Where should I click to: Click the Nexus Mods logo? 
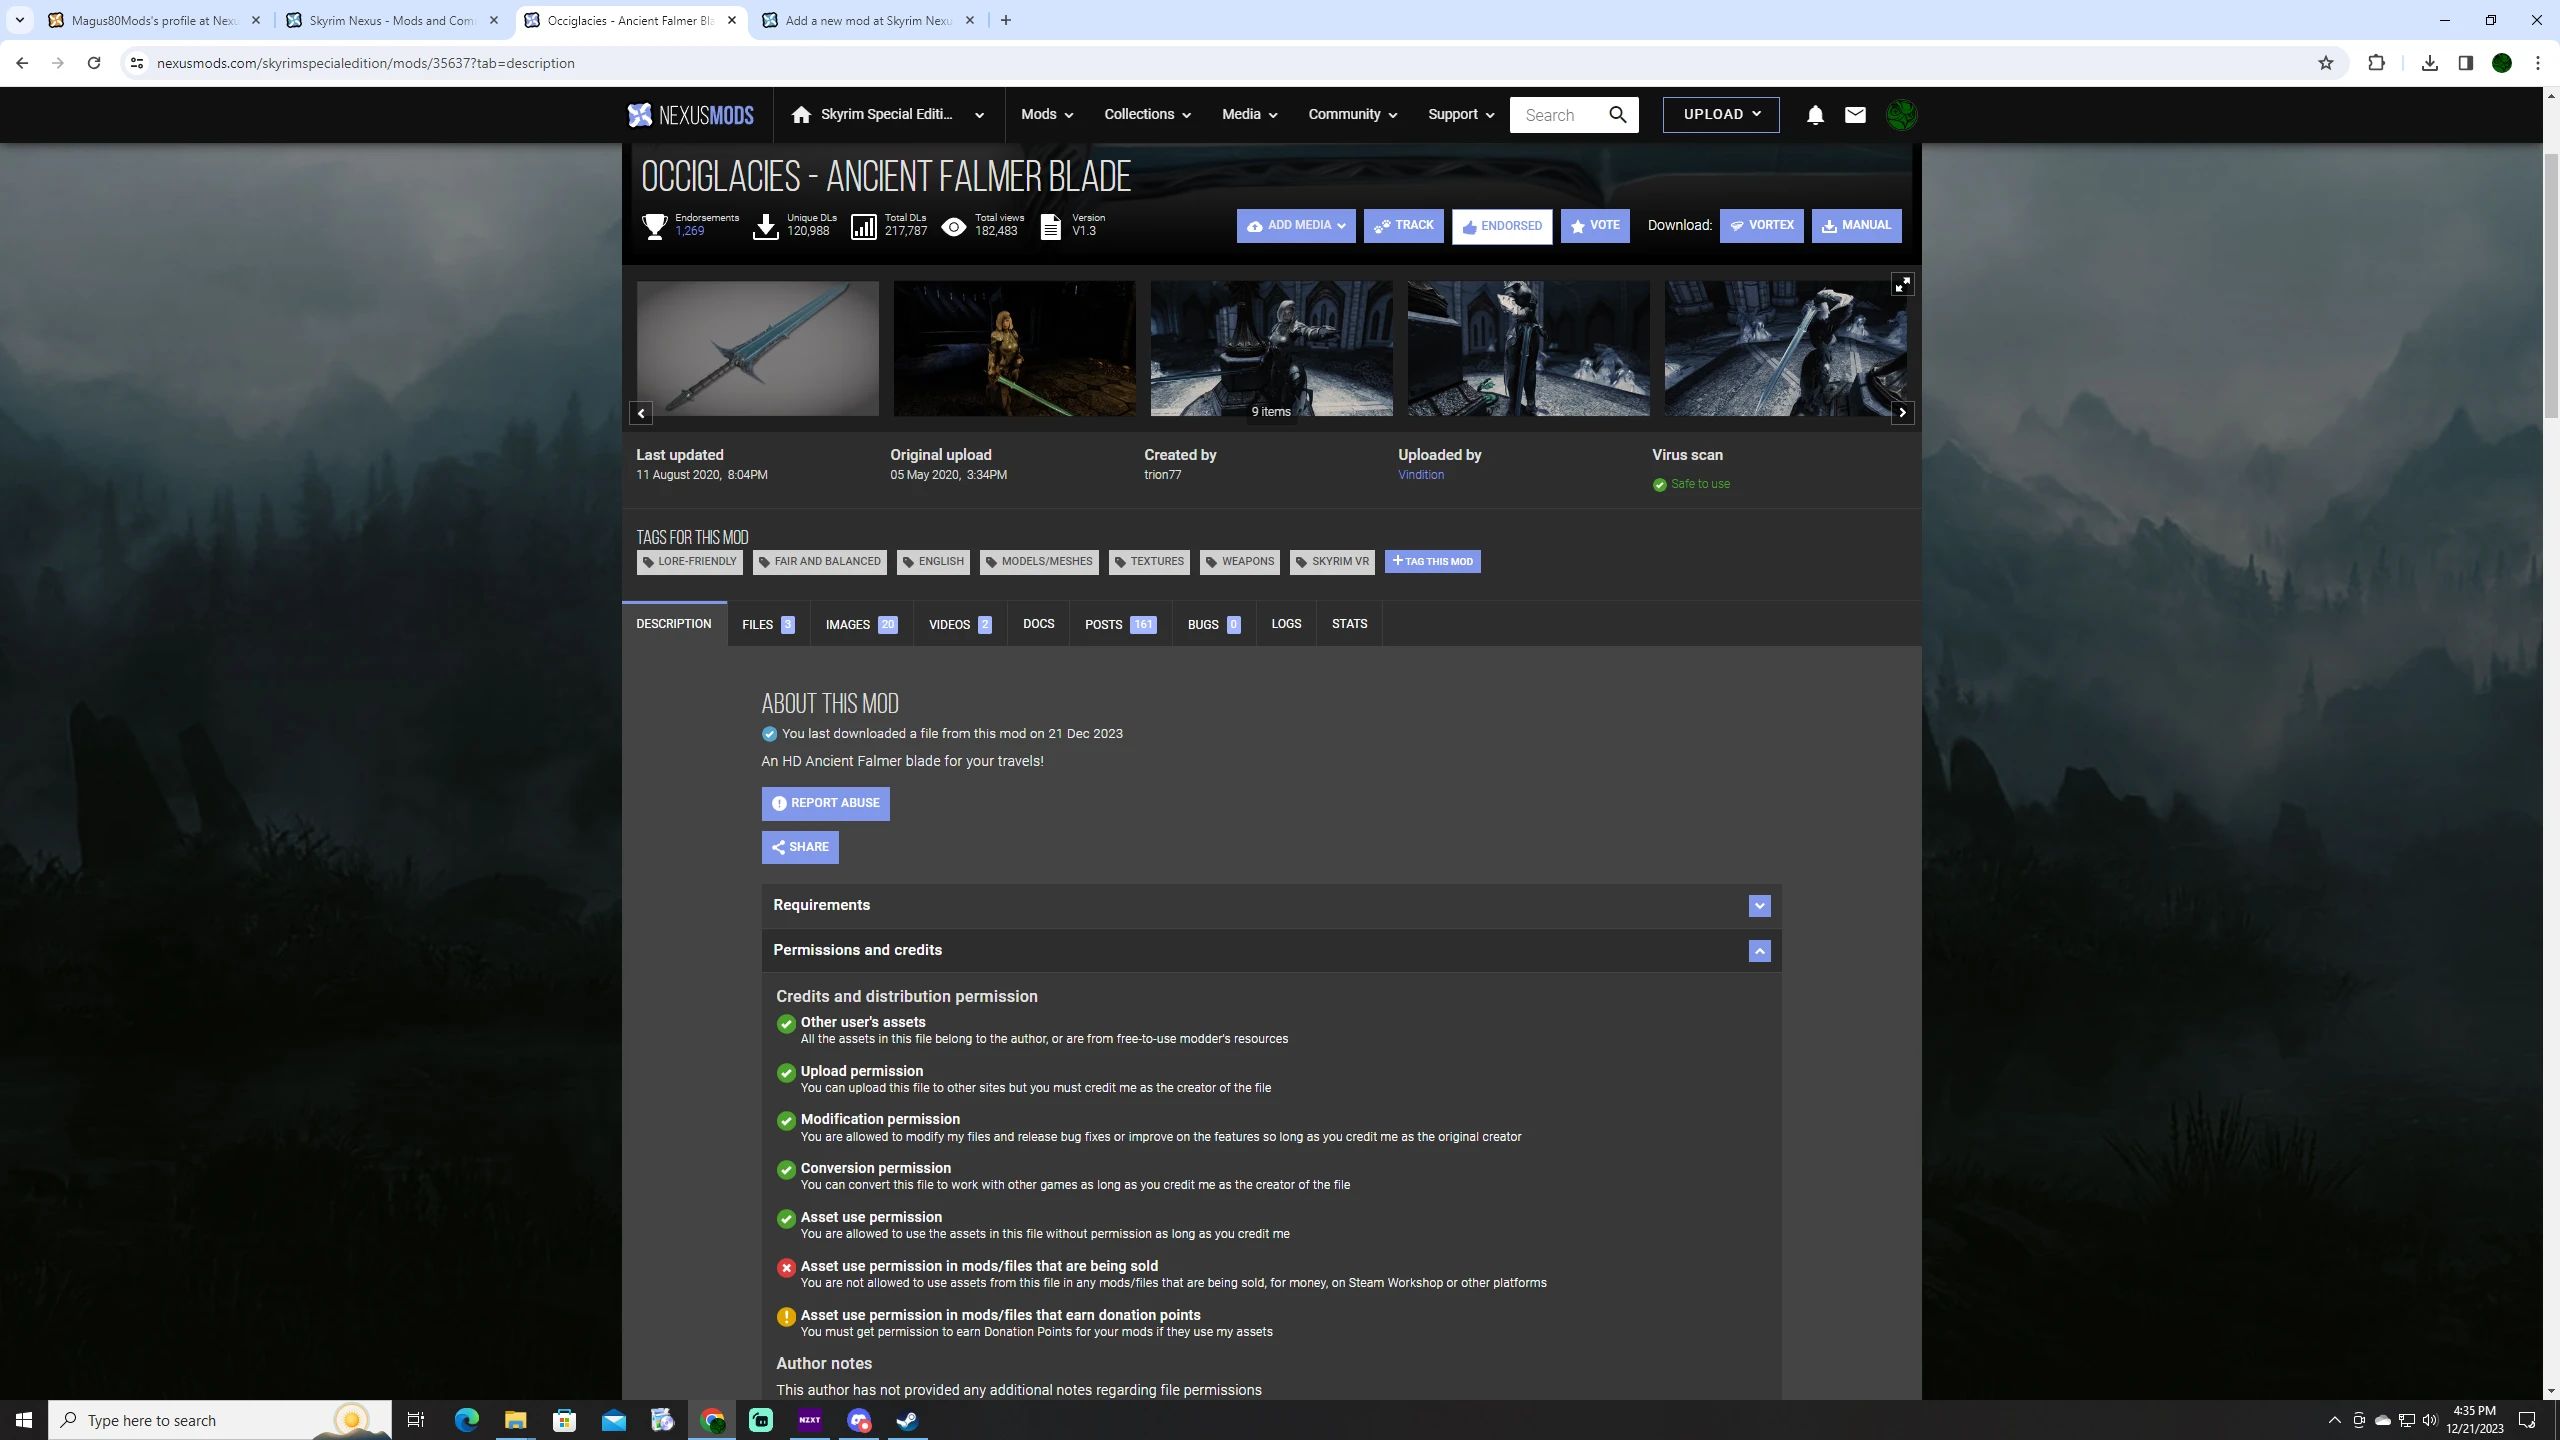click(690, 115)
